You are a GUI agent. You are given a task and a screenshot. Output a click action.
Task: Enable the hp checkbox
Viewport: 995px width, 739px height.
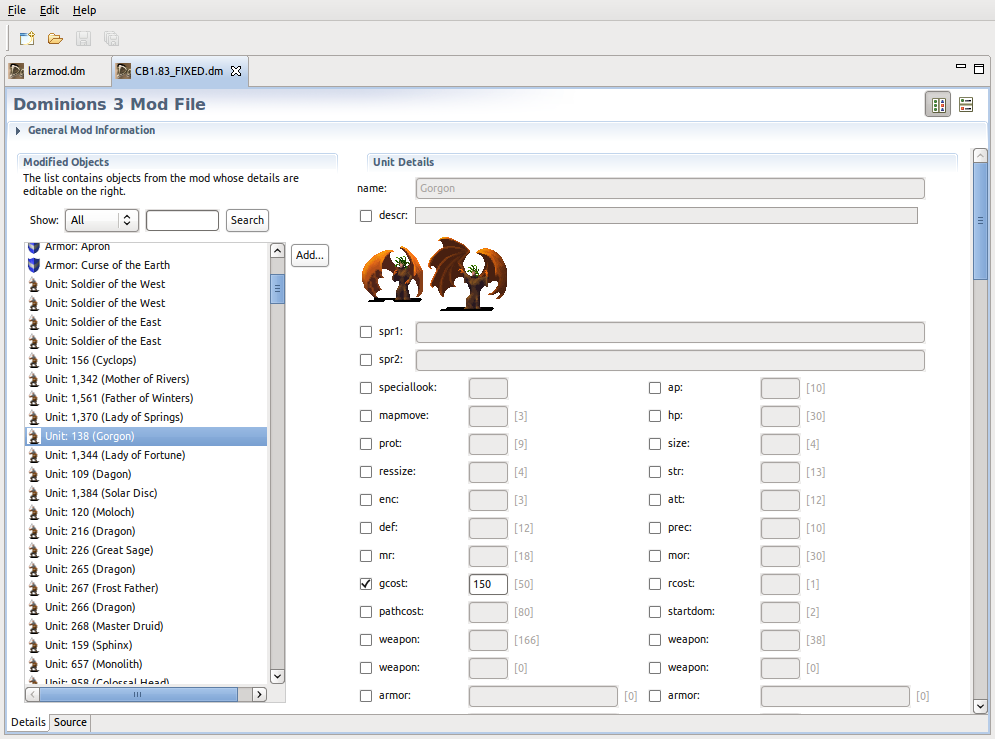click(655, 416)
